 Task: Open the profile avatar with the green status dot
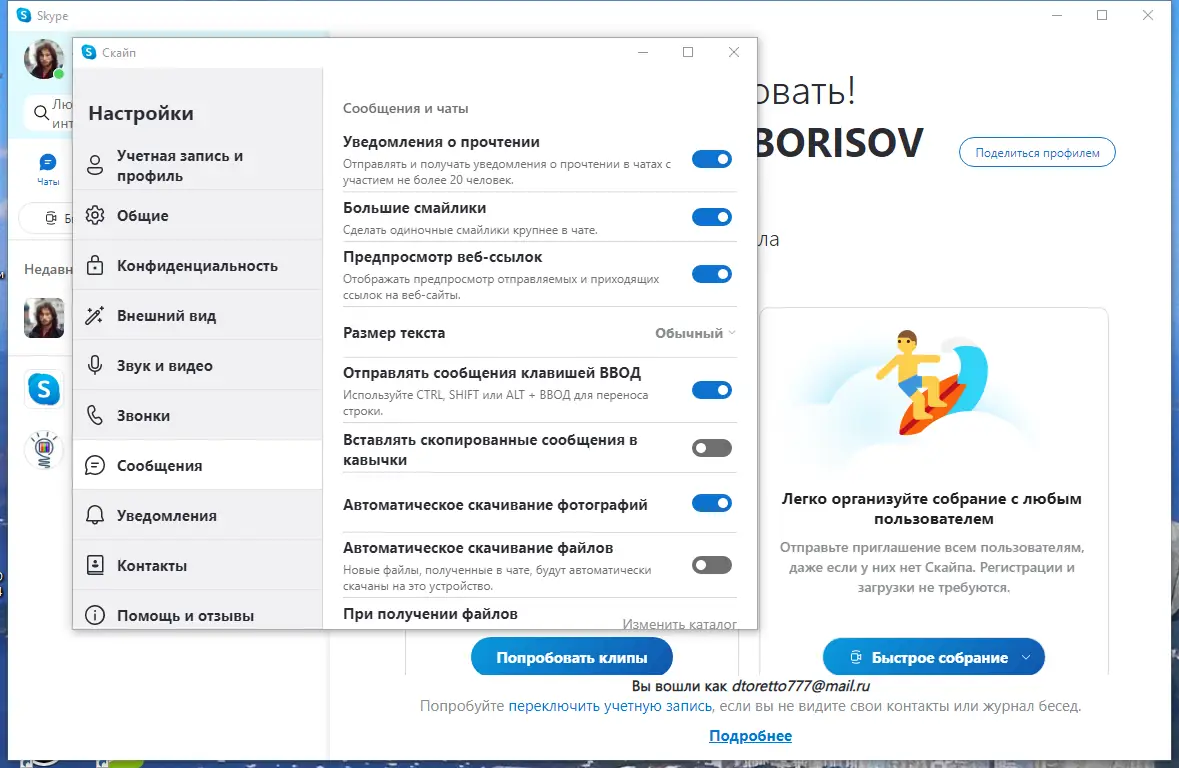pos(44,59)
